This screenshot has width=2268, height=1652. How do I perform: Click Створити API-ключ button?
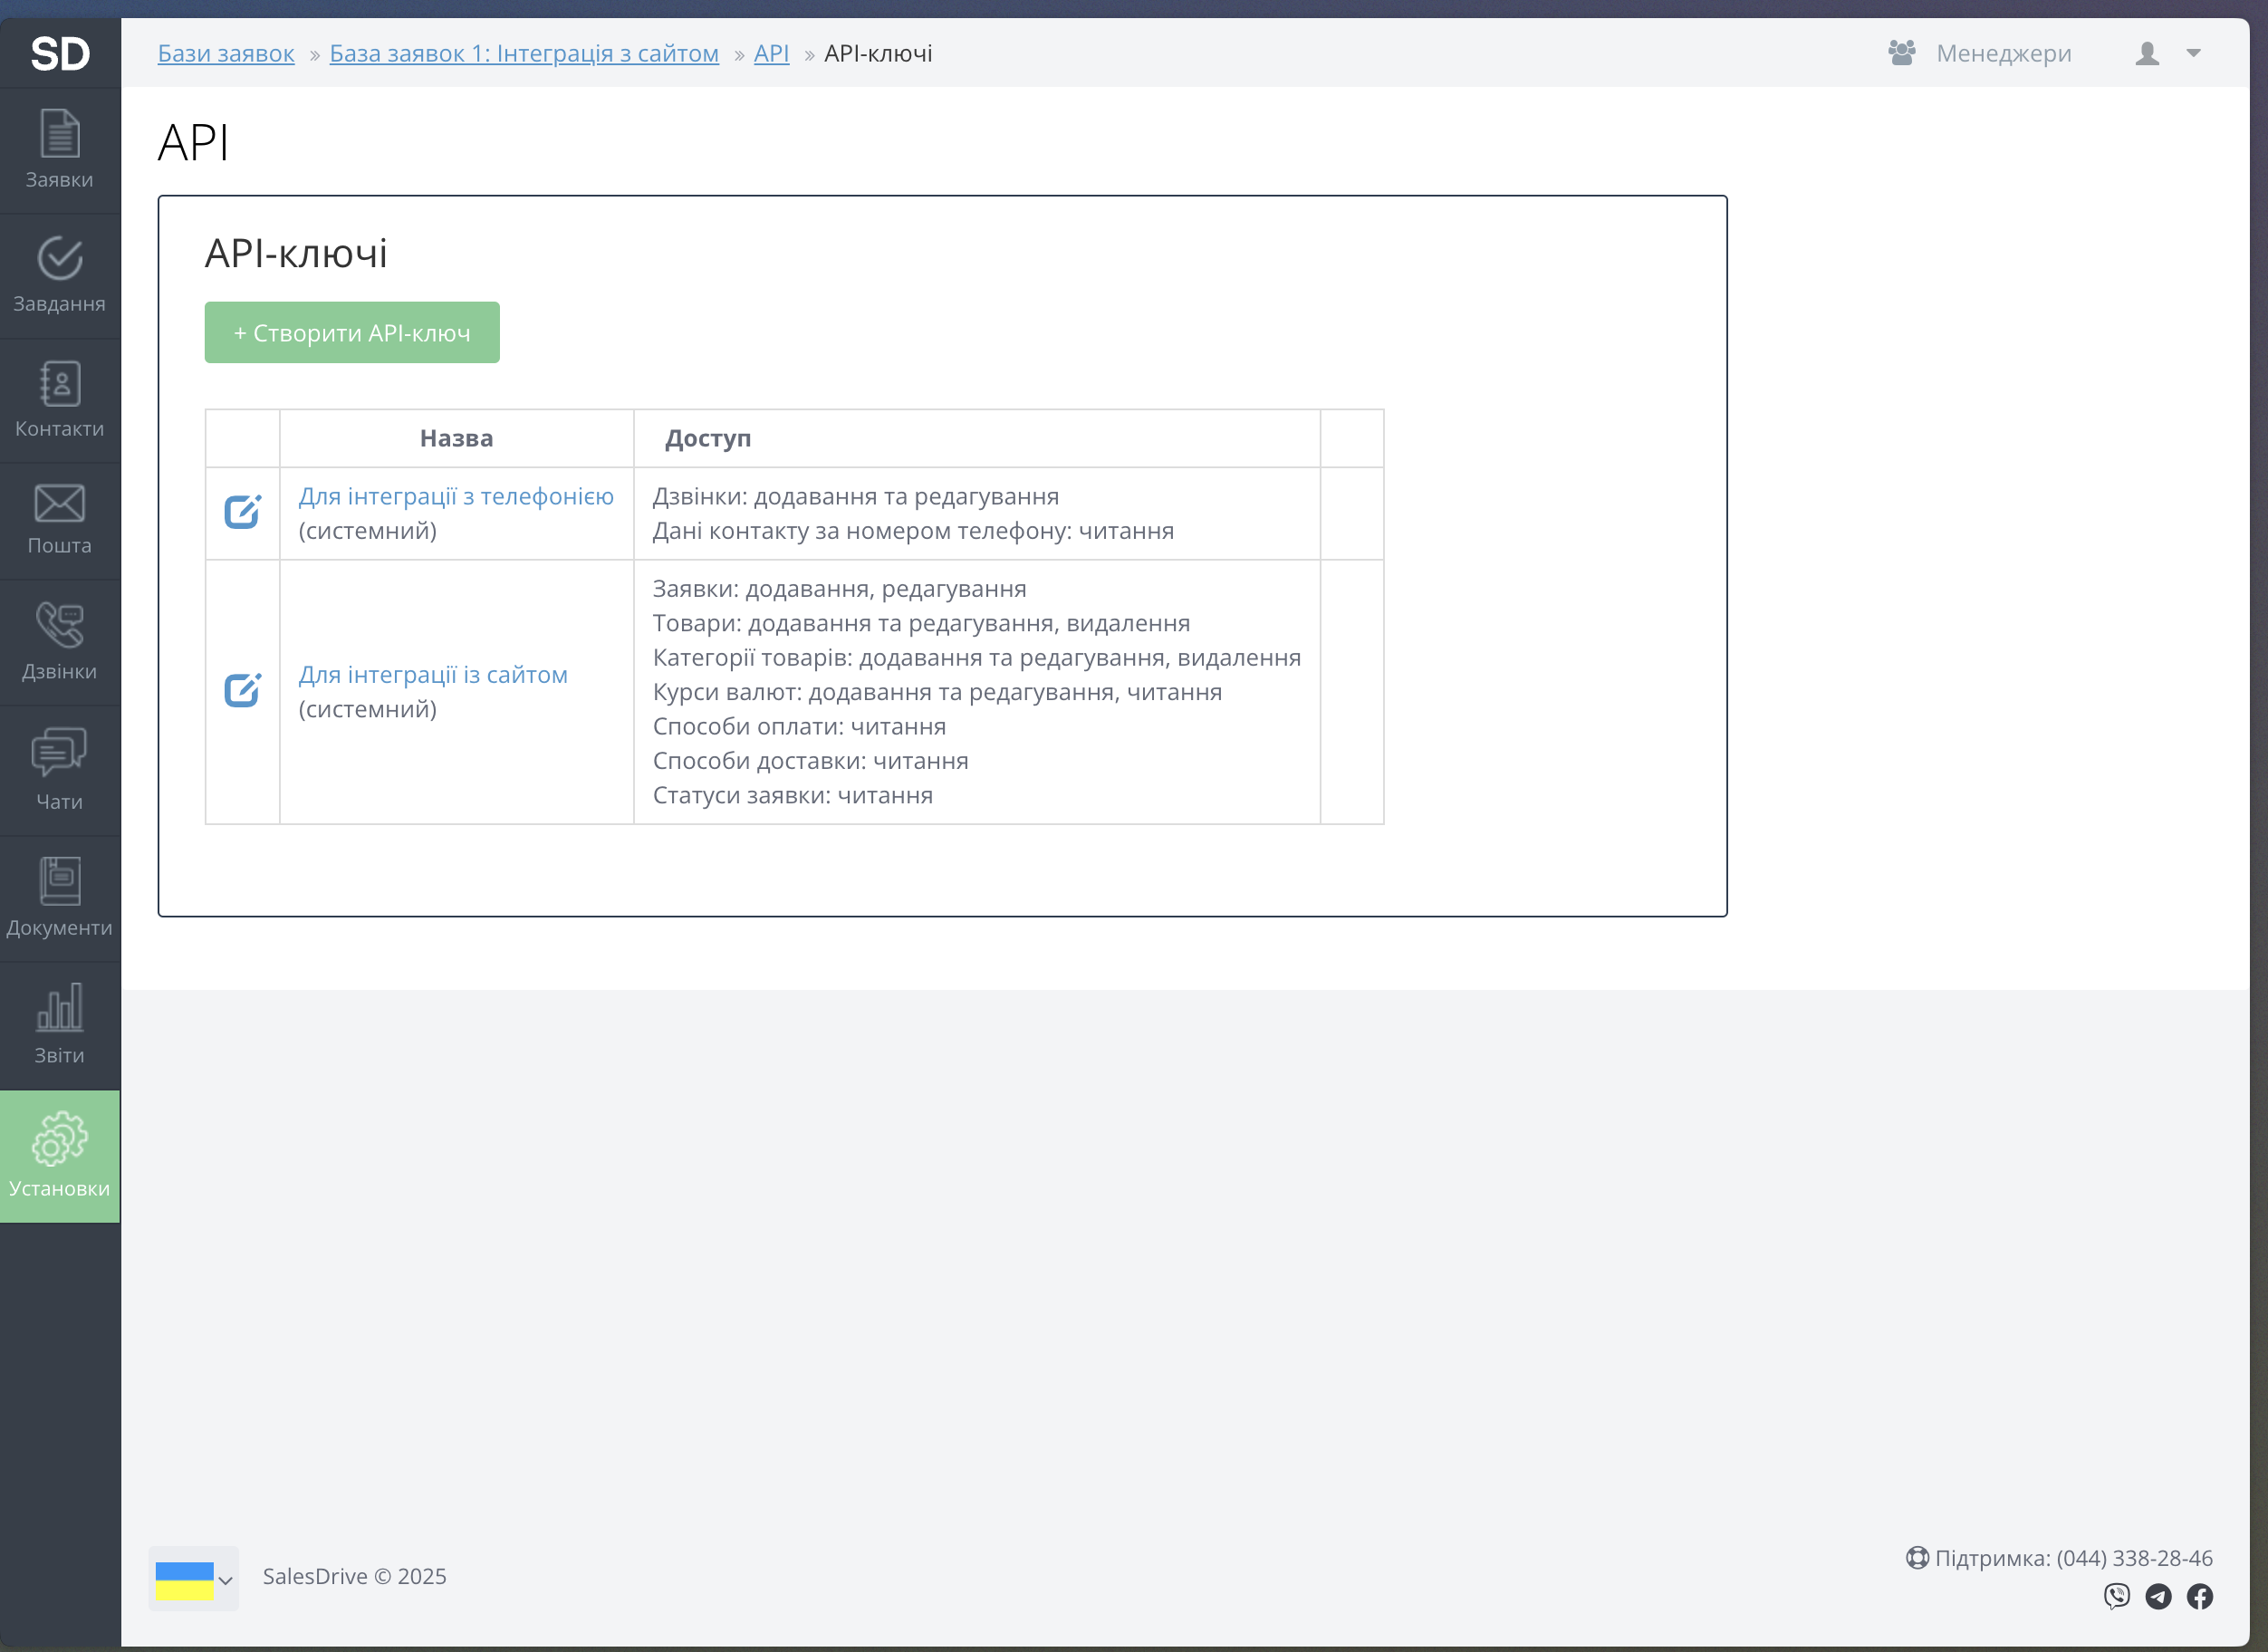tap(352, 332)
